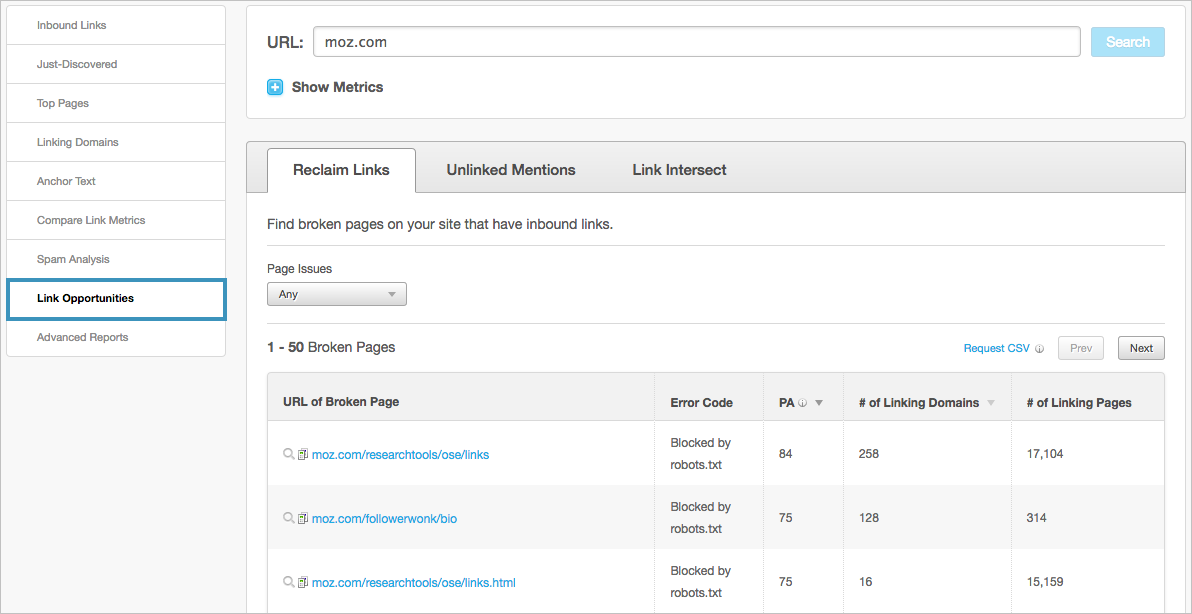This screenshot has width=1192, height=614.
Task: Click the 1 - 50 Broken Pages text
Action: (331, 347)
